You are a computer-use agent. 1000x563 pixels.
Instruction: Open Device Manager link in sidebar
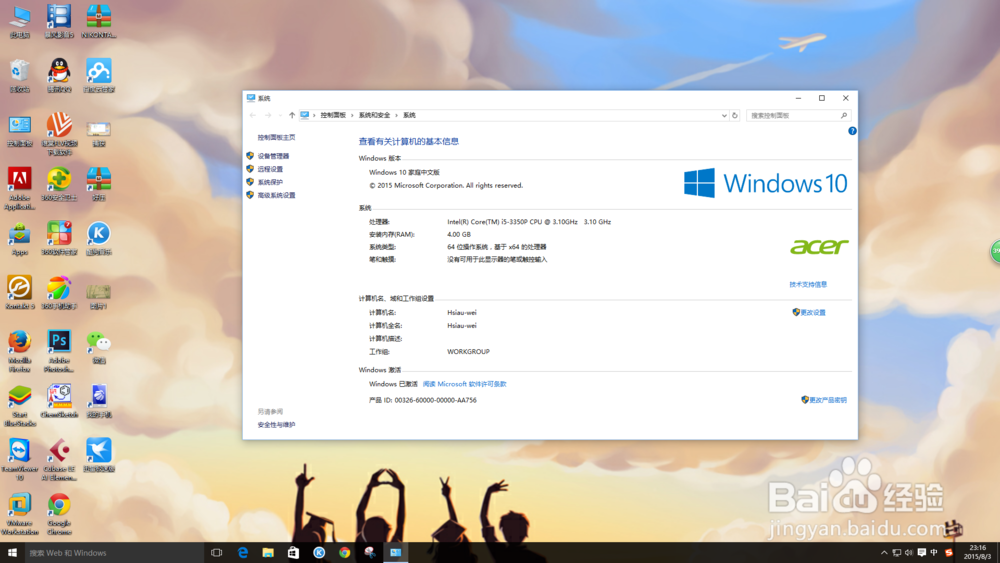click(x=273, y=156)
